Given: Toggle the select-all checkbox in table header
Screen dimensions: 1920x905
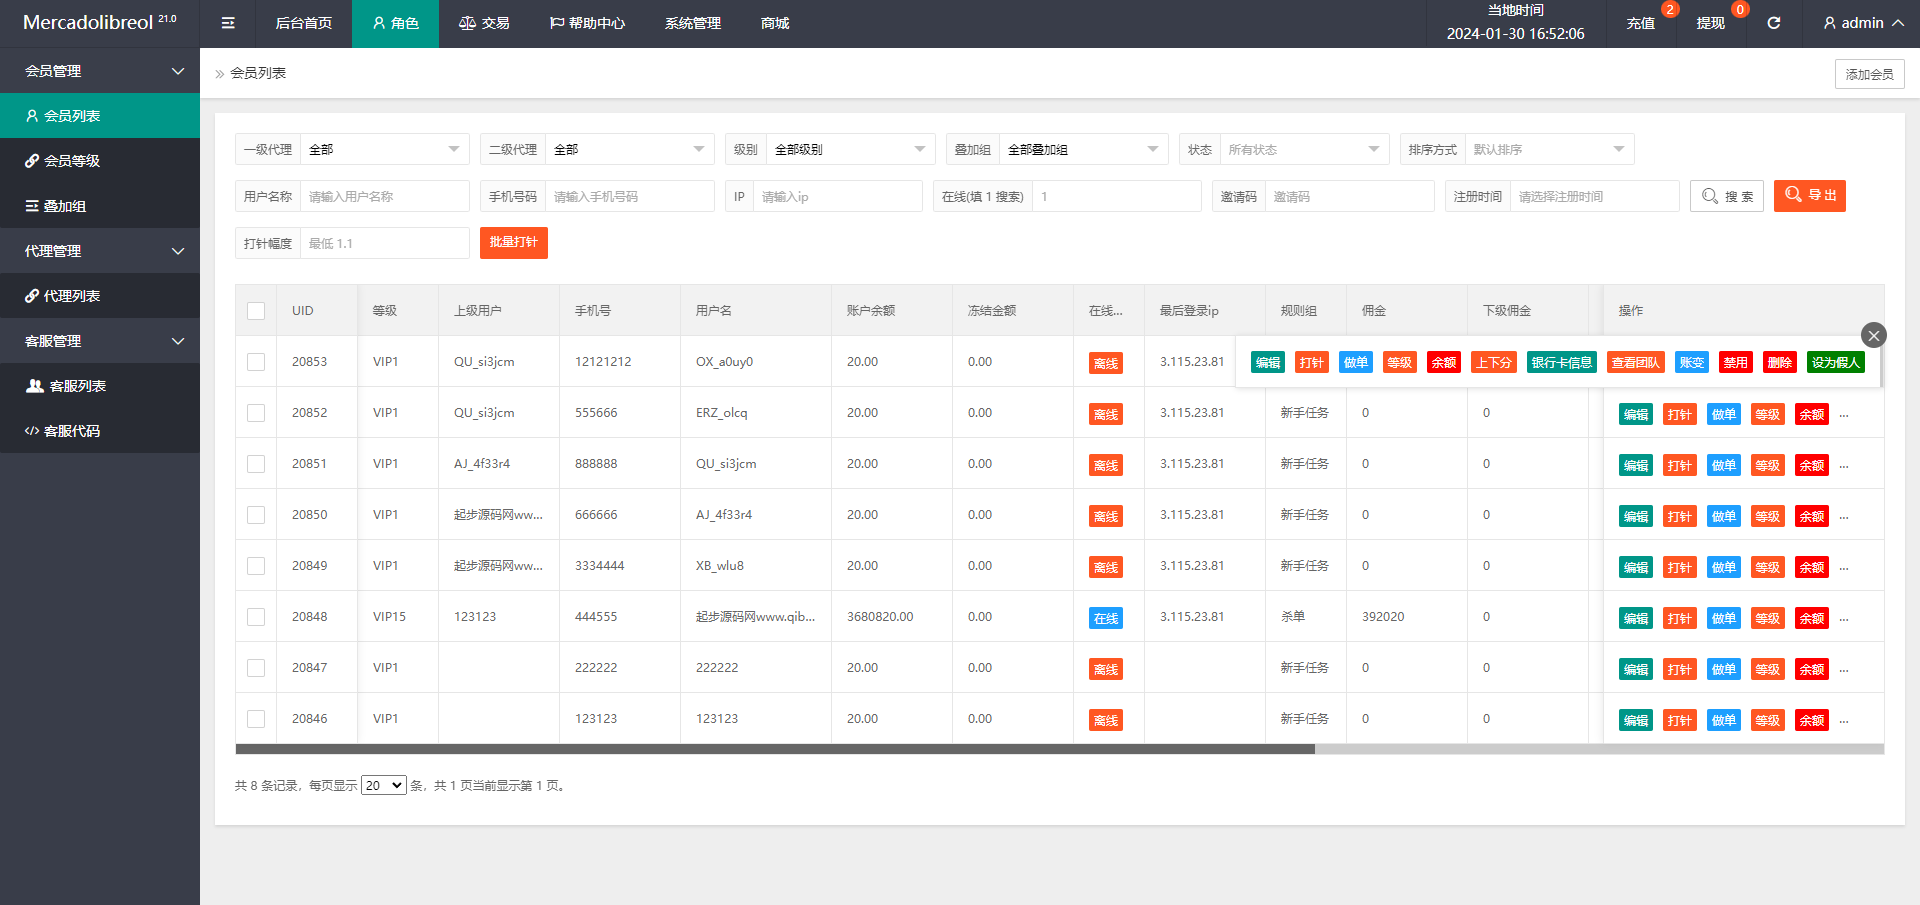Looking at the screenshot, I should (x=256, y=311).
